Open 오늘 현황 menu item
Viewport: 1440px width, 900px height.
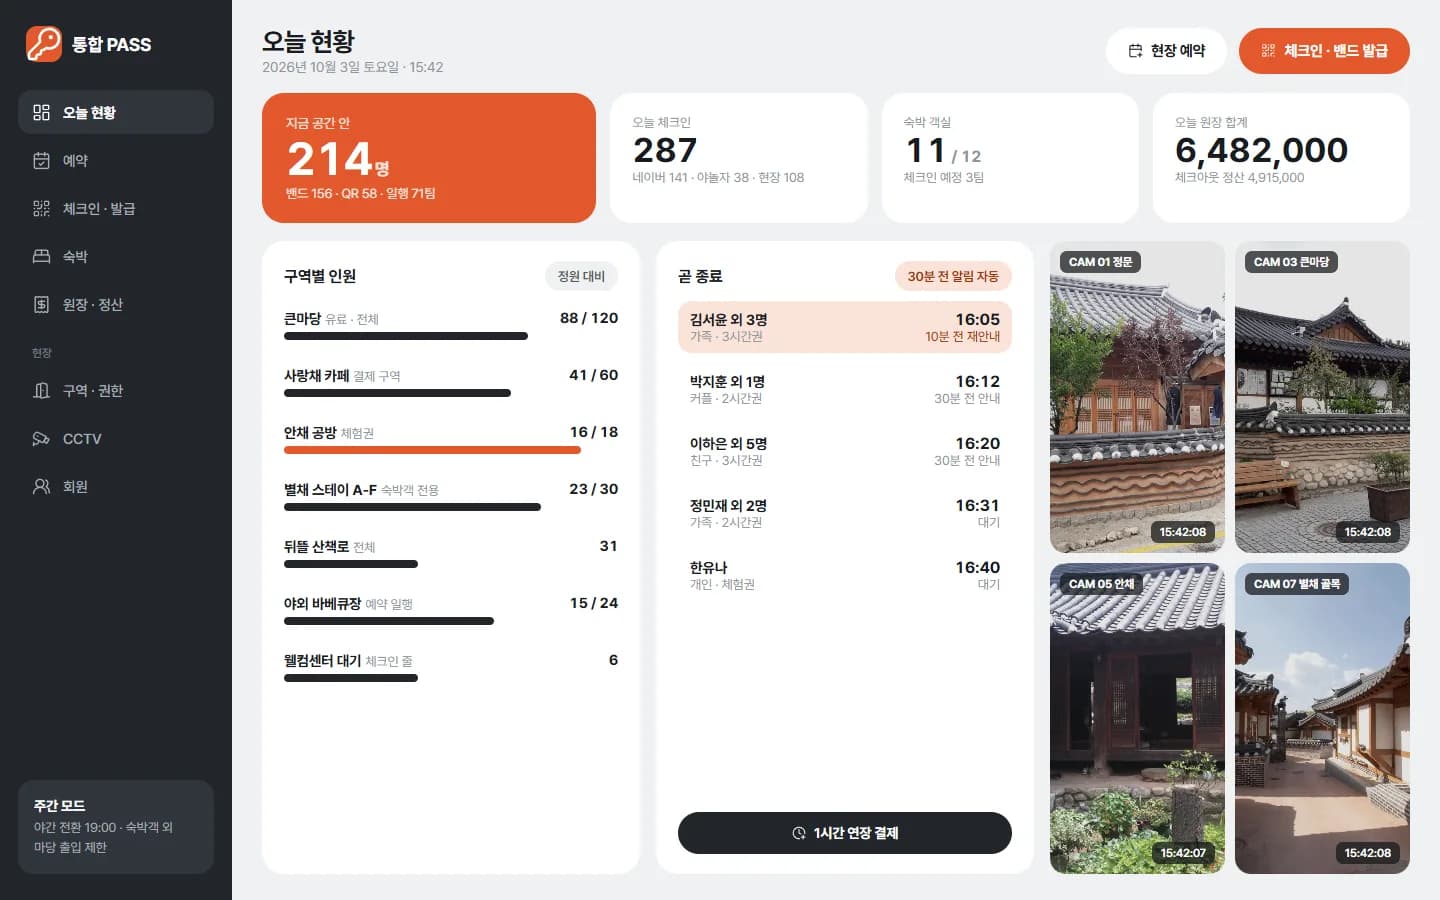pyautogui.click(x=116, y=112)
